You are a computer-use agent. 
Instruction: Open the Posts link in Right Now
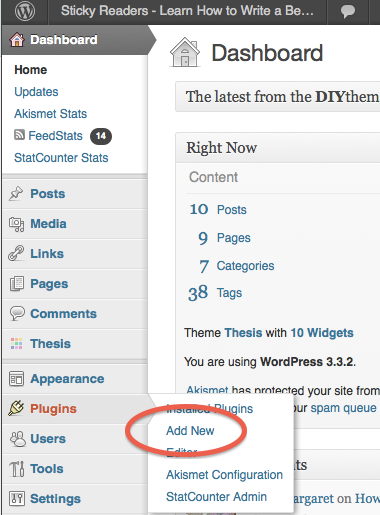coord(232,210)
